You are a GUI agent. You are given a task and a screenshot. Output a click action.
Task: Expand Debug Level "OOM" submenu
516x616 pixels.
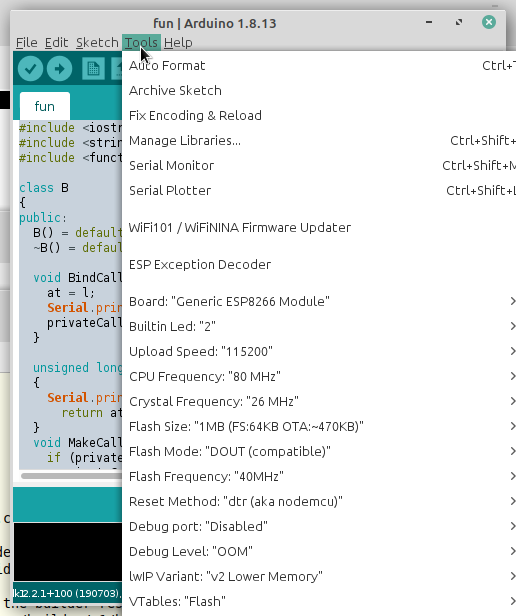(319, 551)
